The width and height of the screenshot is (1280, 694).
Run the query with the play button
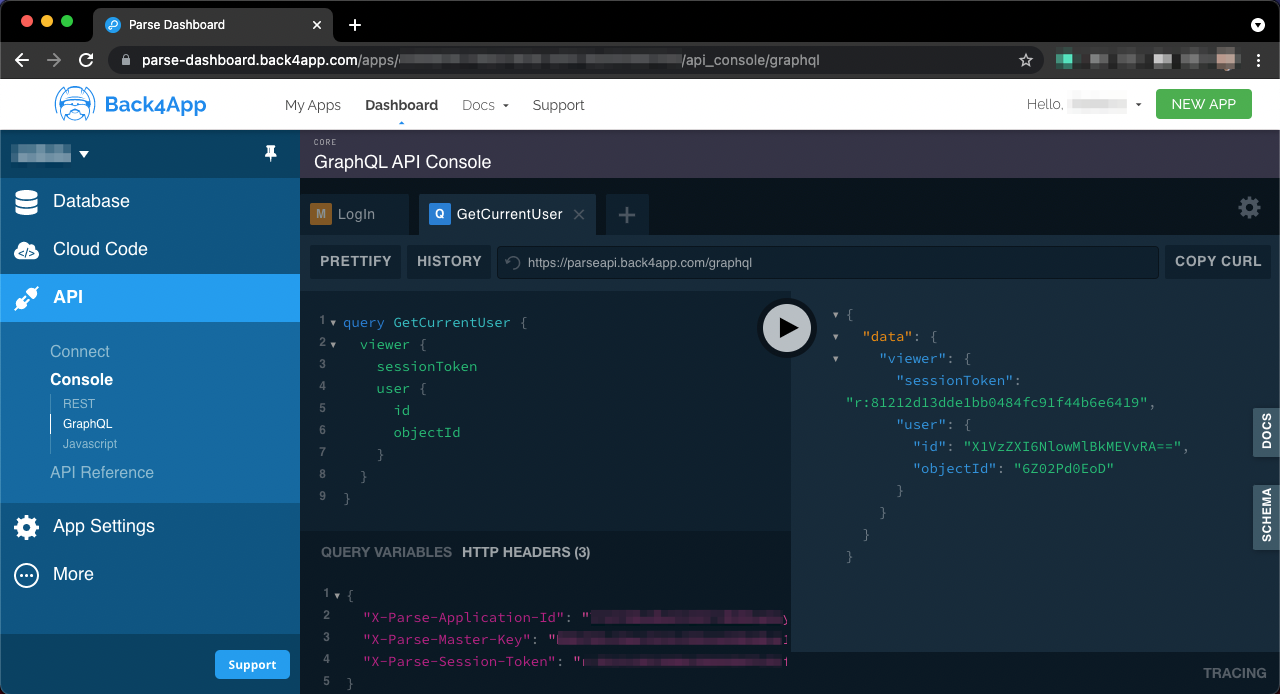[x=787, y=327]
